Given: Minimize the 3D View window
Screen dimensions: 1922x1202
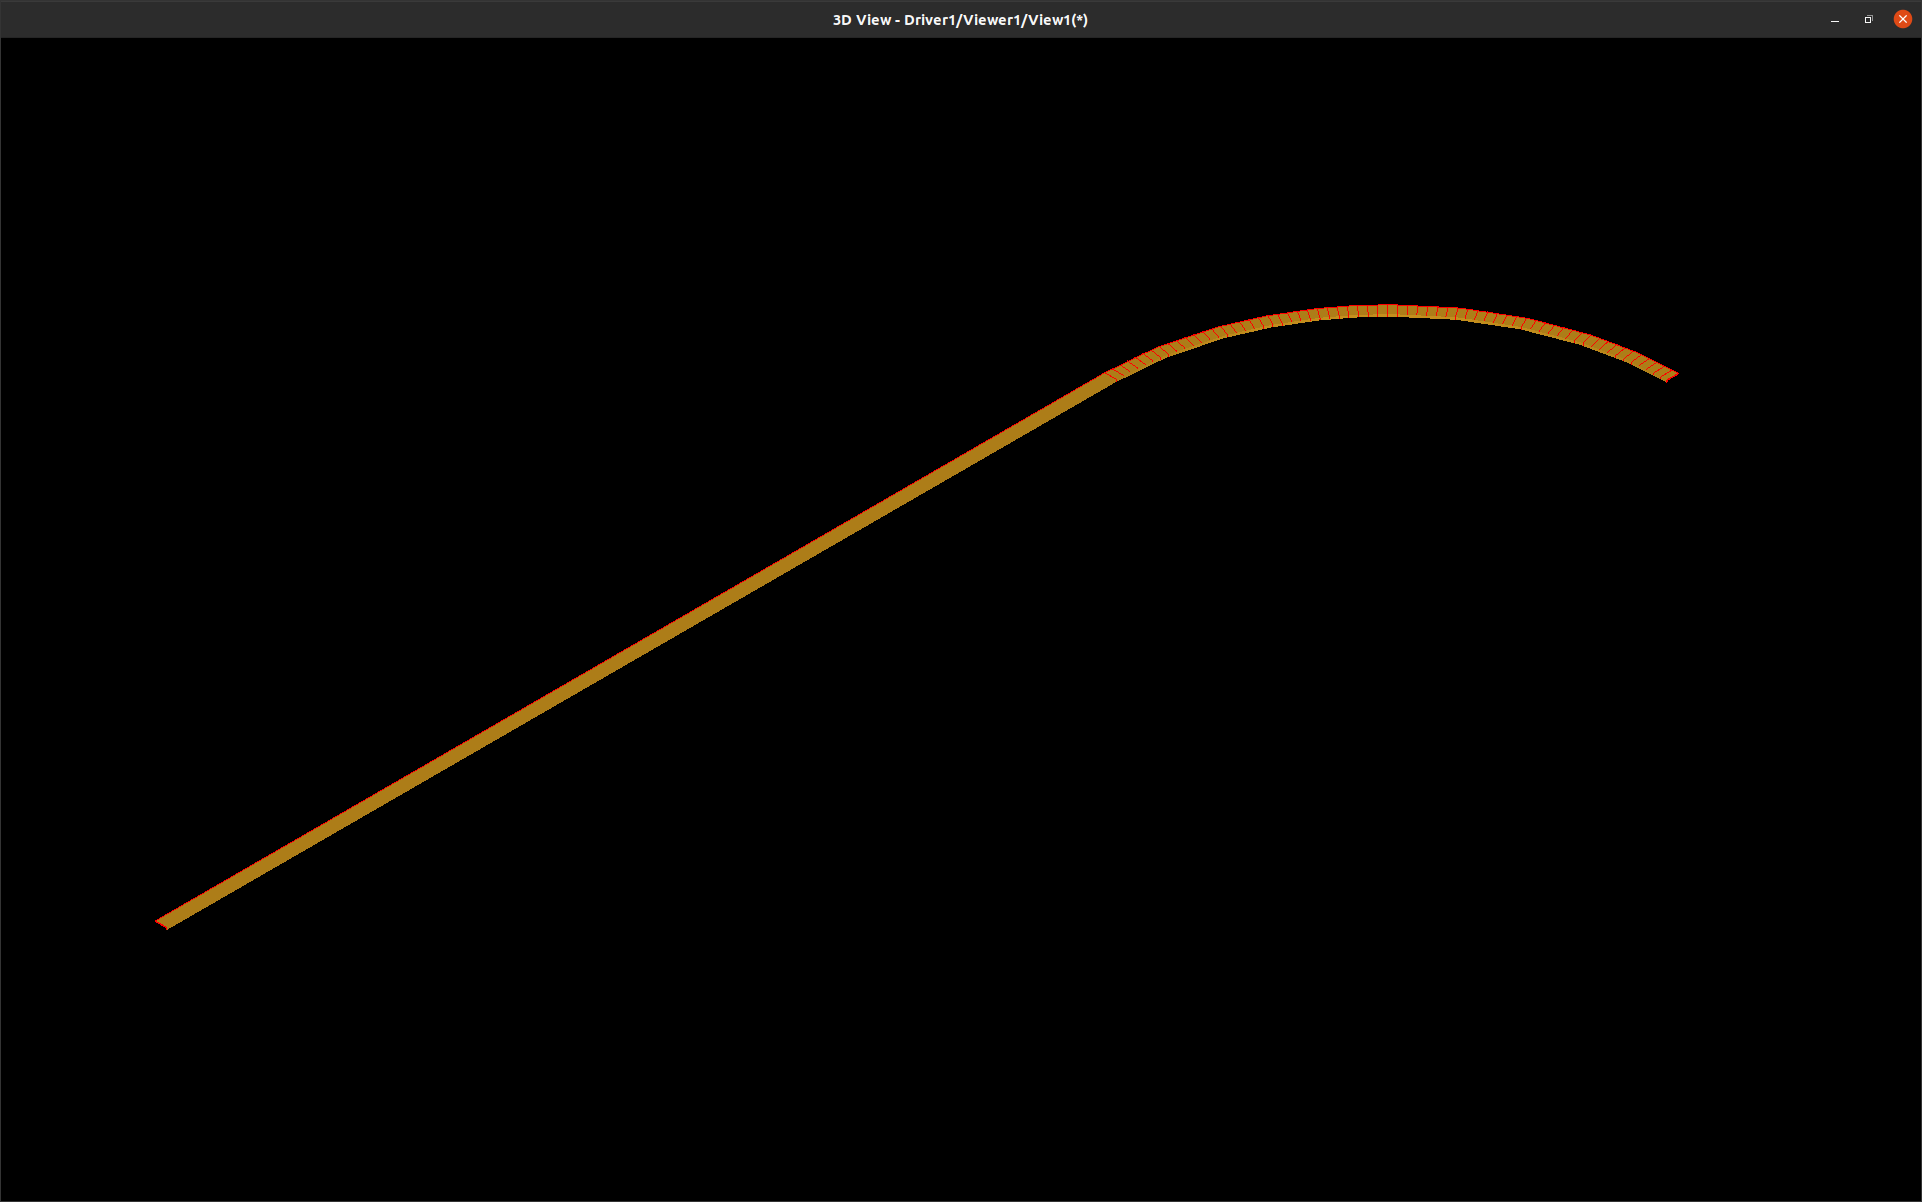Looking at the screenshot, I should pos(1834,20).
